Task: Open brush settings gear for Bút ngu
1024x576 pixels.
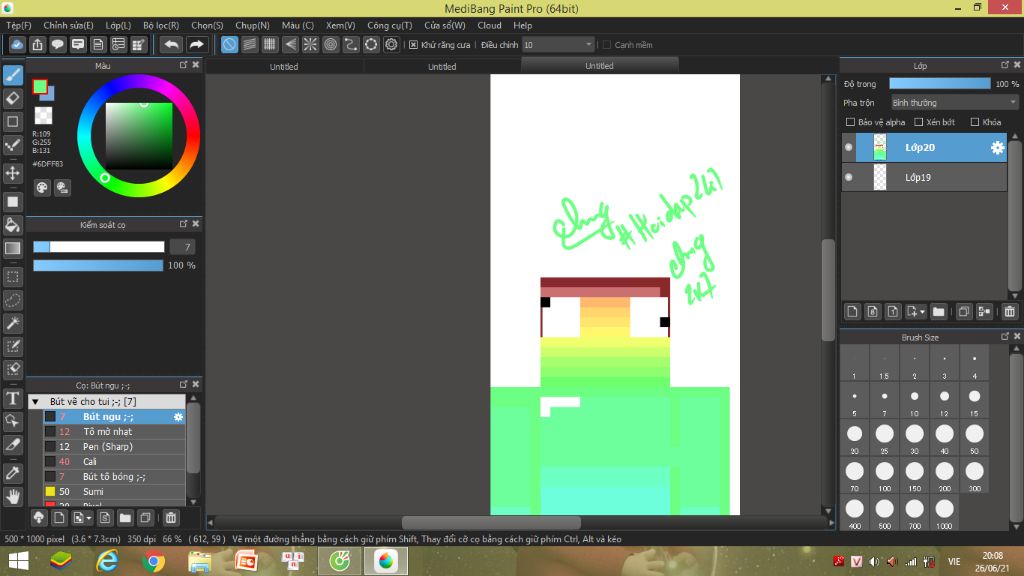Action: 178,417
